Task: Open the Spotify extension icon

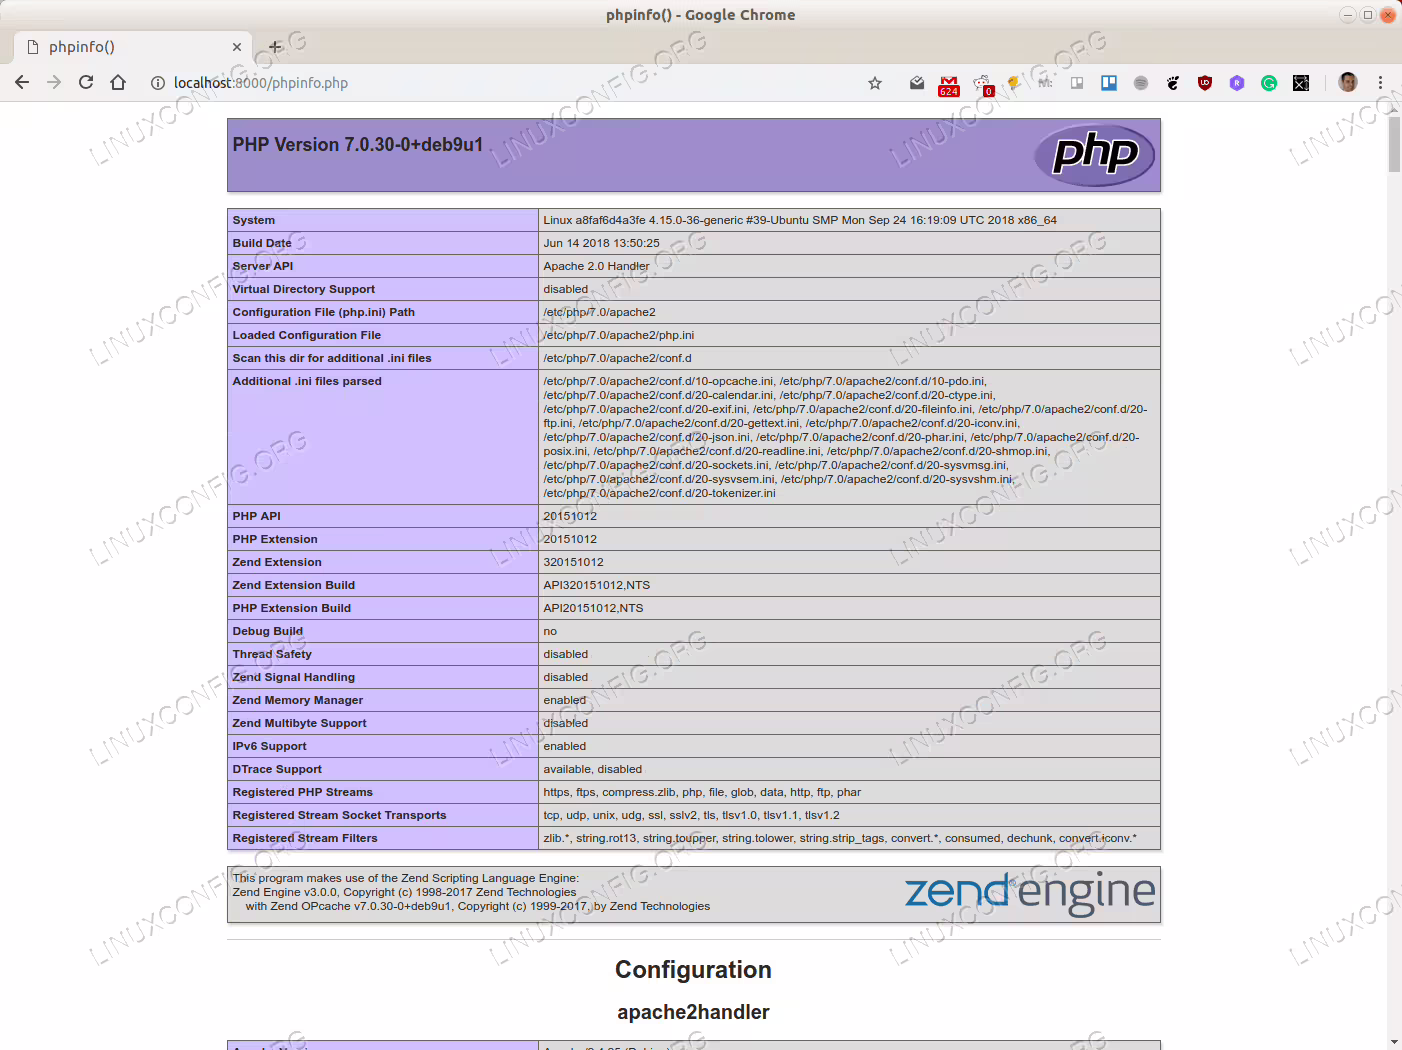Action: point(1141,83)
